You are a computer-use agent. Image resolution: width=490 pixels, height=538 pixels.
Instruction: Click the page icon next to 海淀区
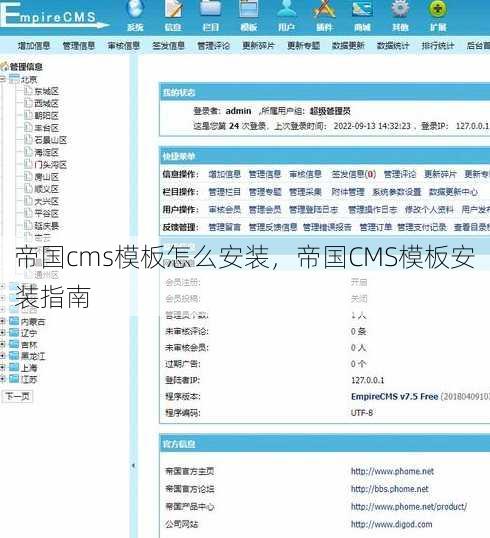28,152
